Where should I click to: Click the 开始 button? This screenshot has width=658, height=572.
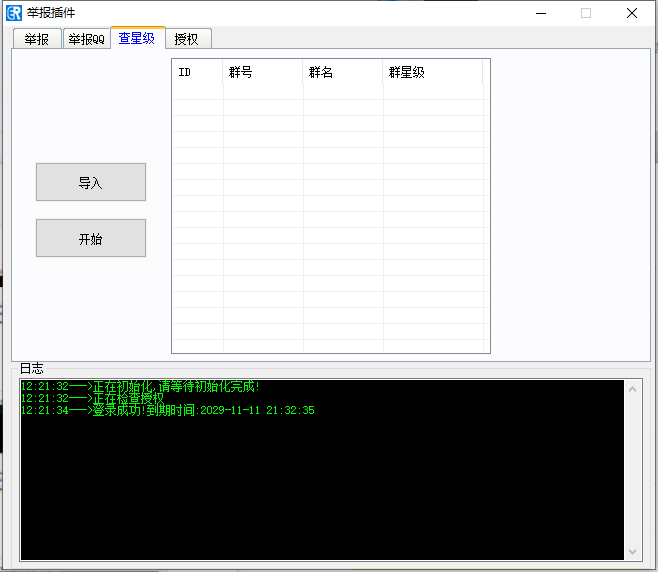tap(91, 238)
